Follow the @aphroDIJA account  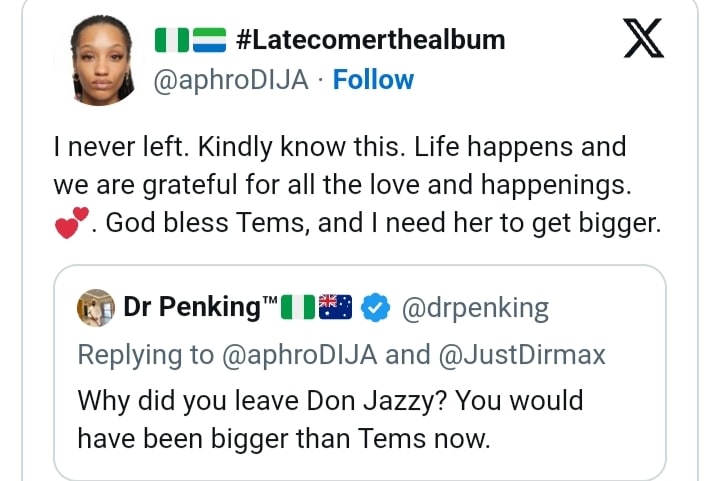373,80
